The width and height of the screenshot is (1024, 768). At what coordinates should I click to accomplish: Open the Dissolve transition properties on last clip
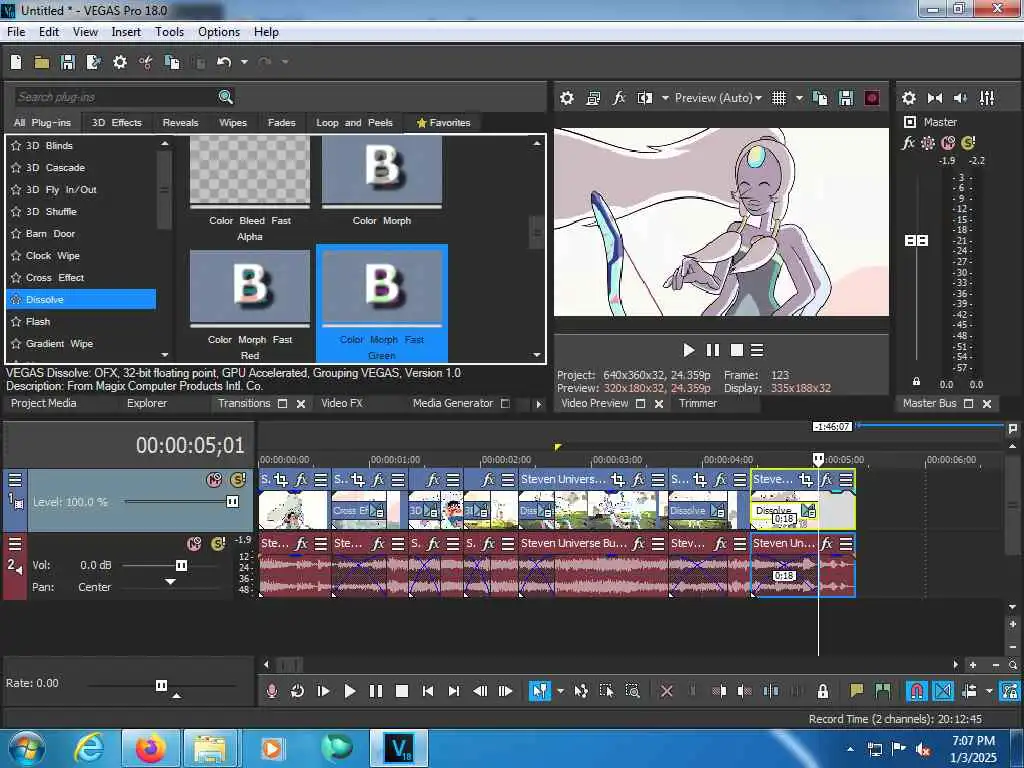tap(808, 510)
